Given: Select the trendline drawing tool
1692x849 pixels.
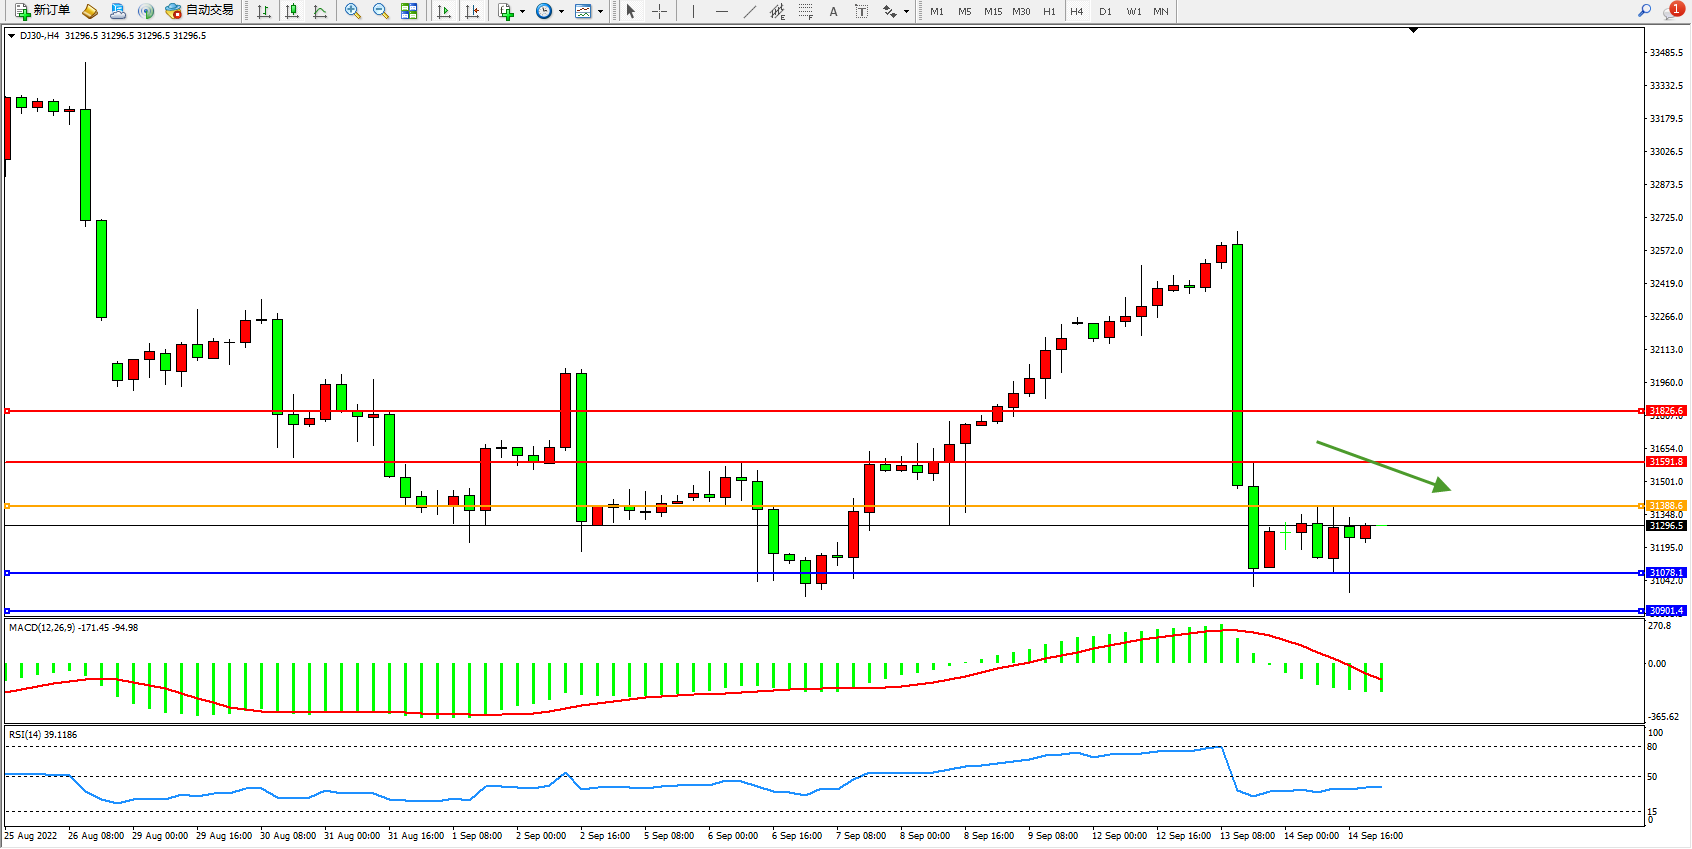Looking at the screenshot, I should [x=749, y=11].
